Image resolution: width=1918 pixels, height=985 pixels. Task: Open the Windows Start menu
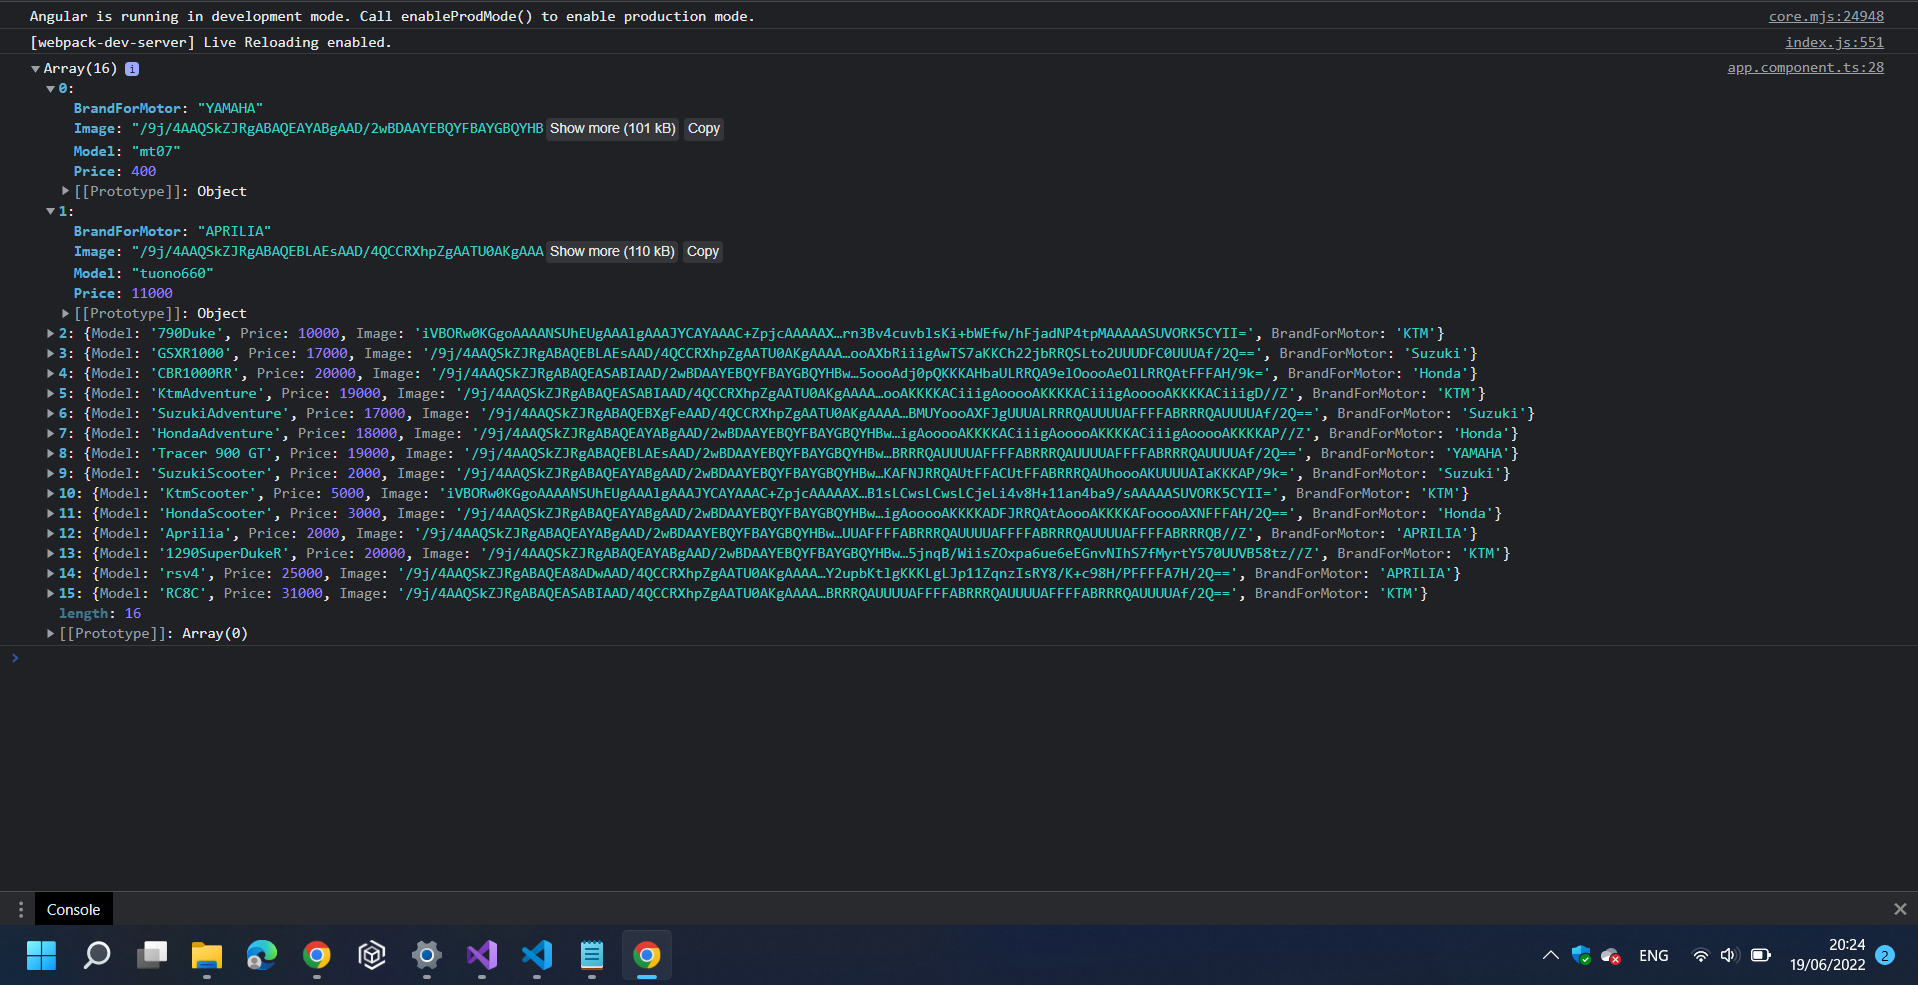pyautogui.click(x=41, y=955)
